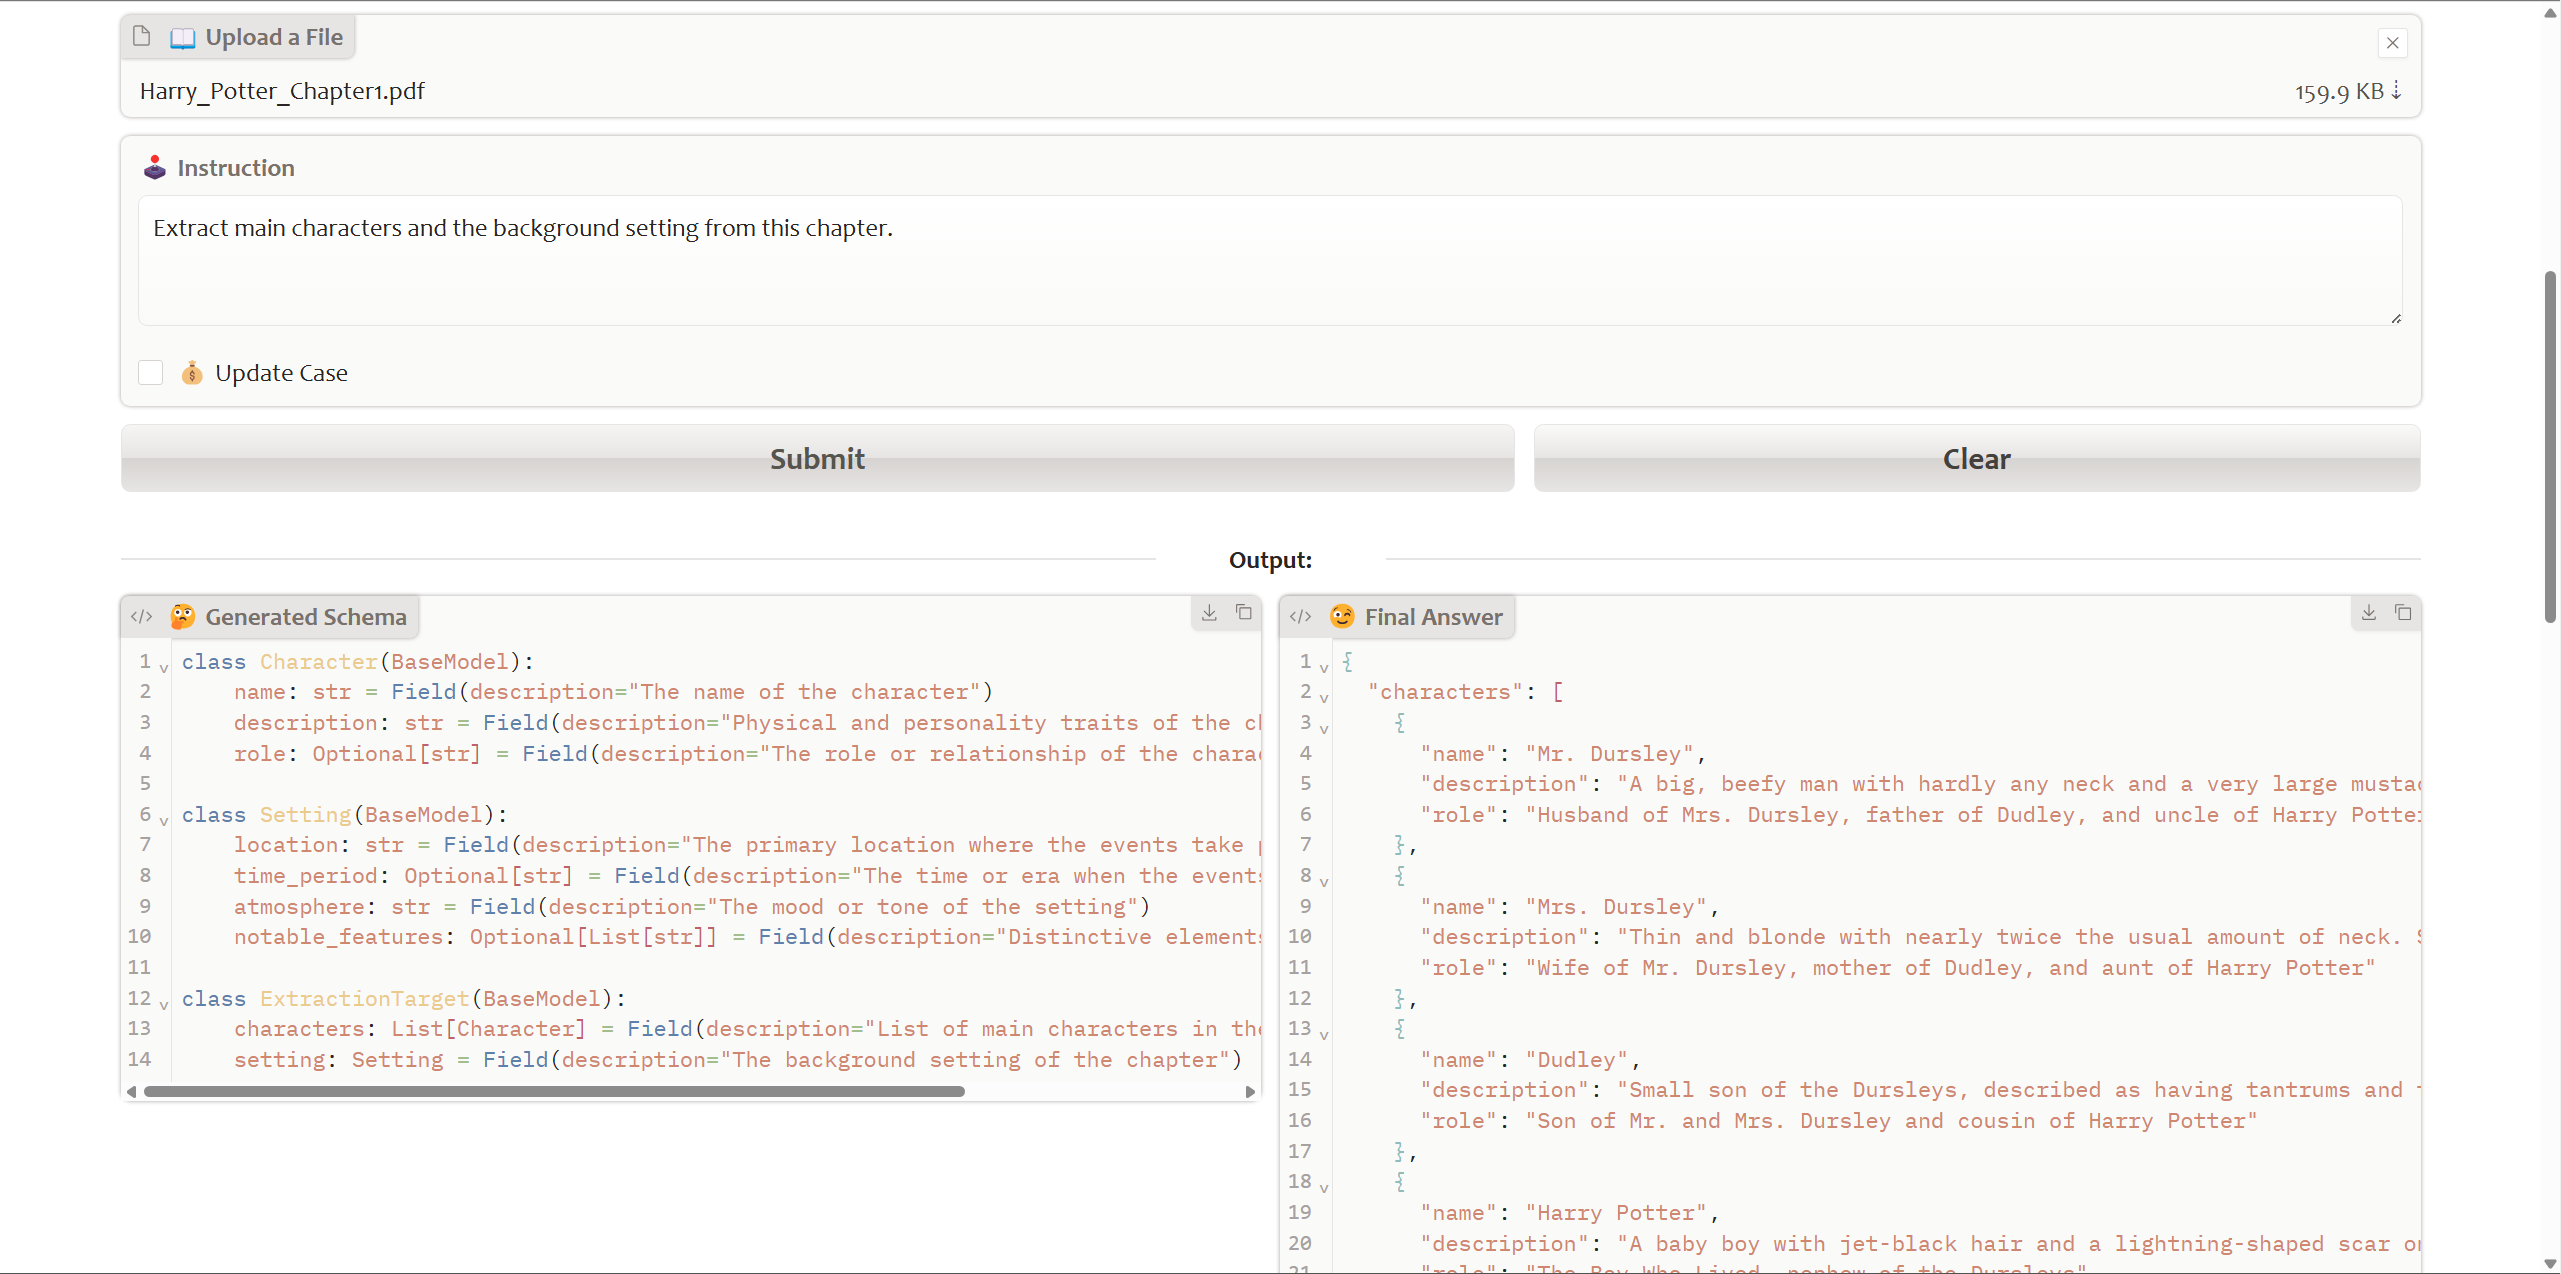
Task: Click the "name": "Mrs. Dursley" line
Action: [x=1569, y=906]
